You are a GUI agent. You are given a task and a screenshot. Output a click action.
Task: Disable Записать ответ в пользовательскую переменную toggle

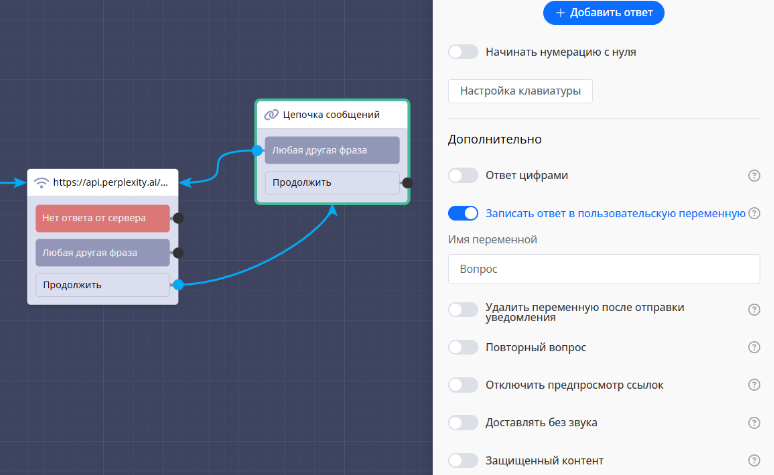point(463,213)
